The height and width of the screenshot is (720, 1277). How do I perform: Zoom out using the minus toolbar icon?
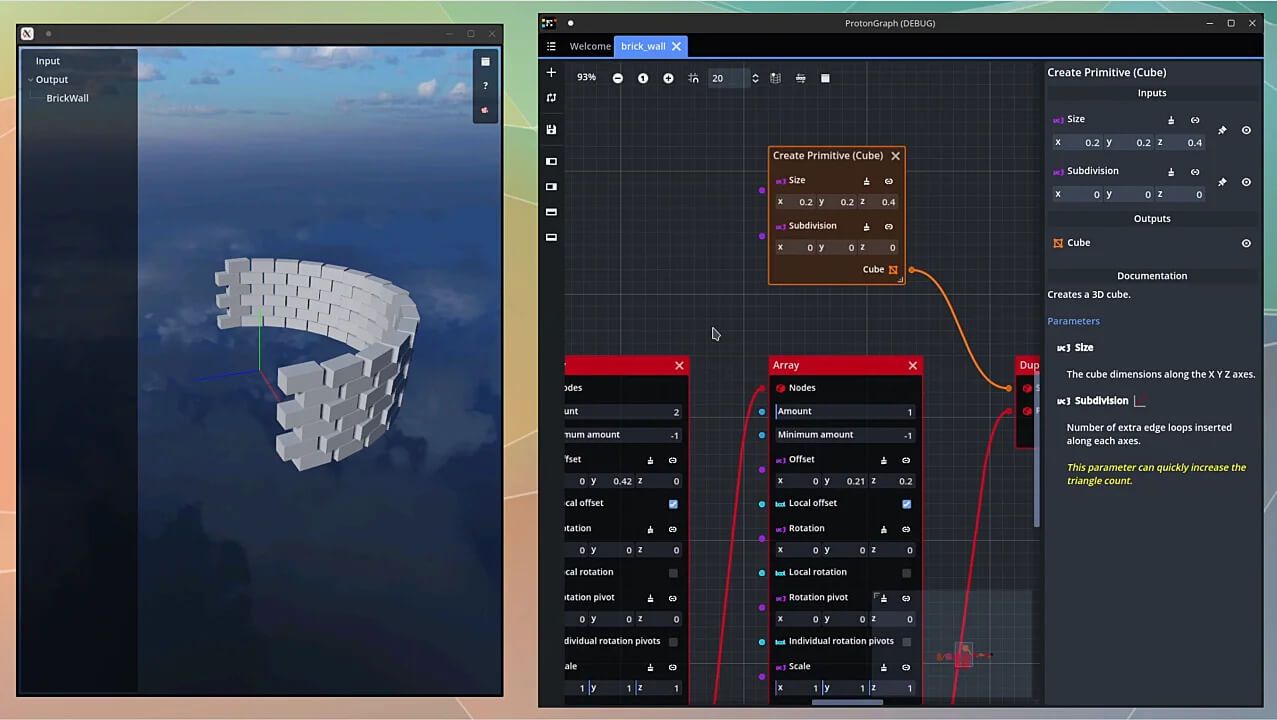(x=618, y=77)
